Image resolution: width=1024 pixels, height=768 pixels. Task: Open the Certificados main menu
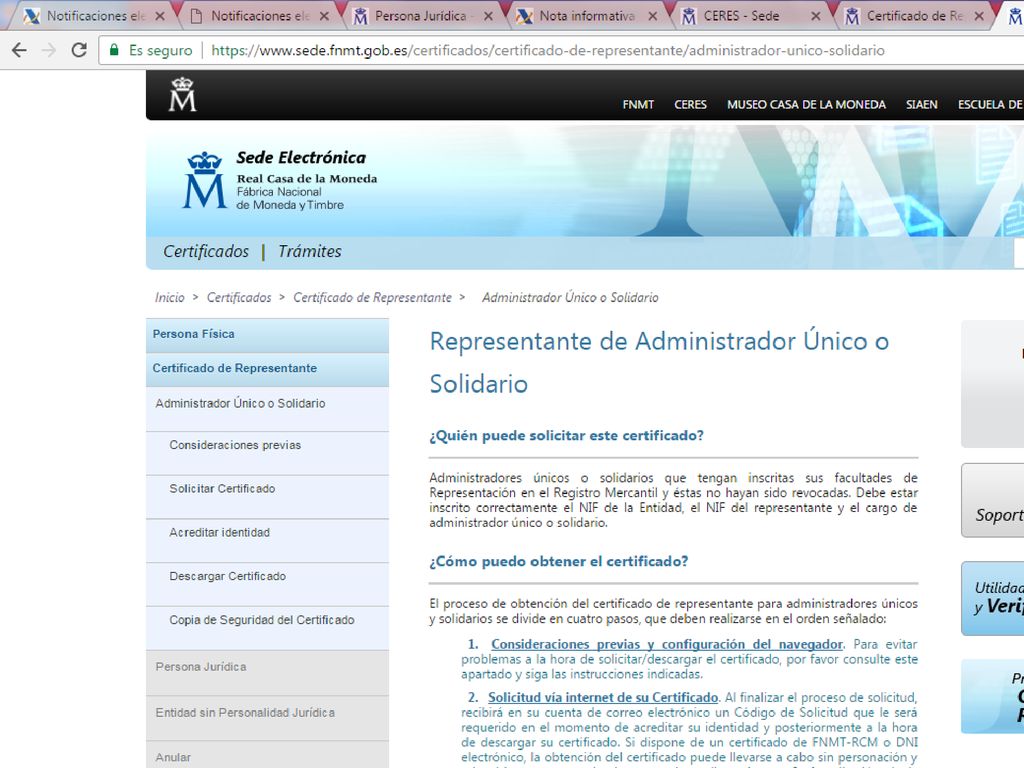206,251
